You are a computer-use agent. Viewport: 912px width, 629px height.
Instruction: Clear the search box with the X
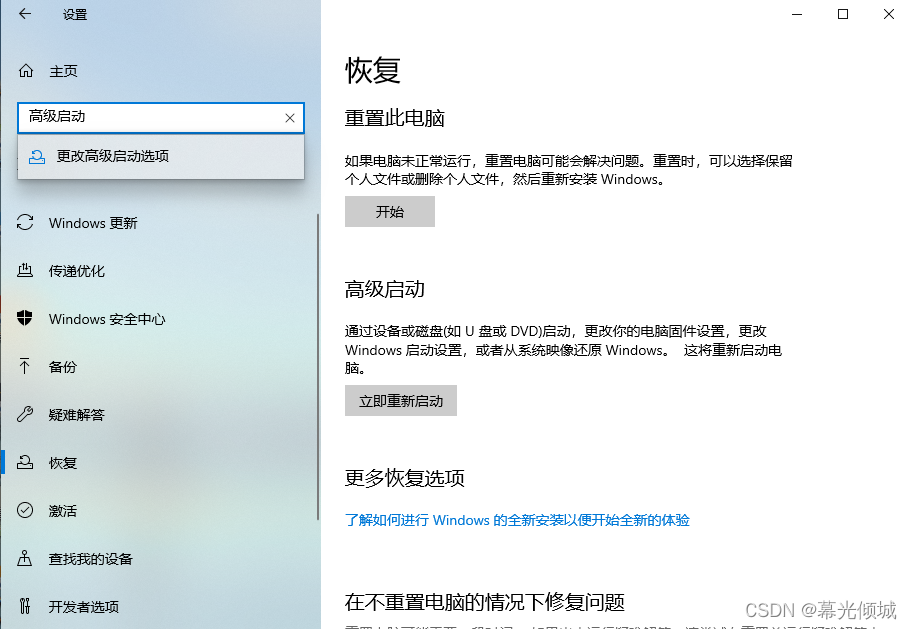290,118
